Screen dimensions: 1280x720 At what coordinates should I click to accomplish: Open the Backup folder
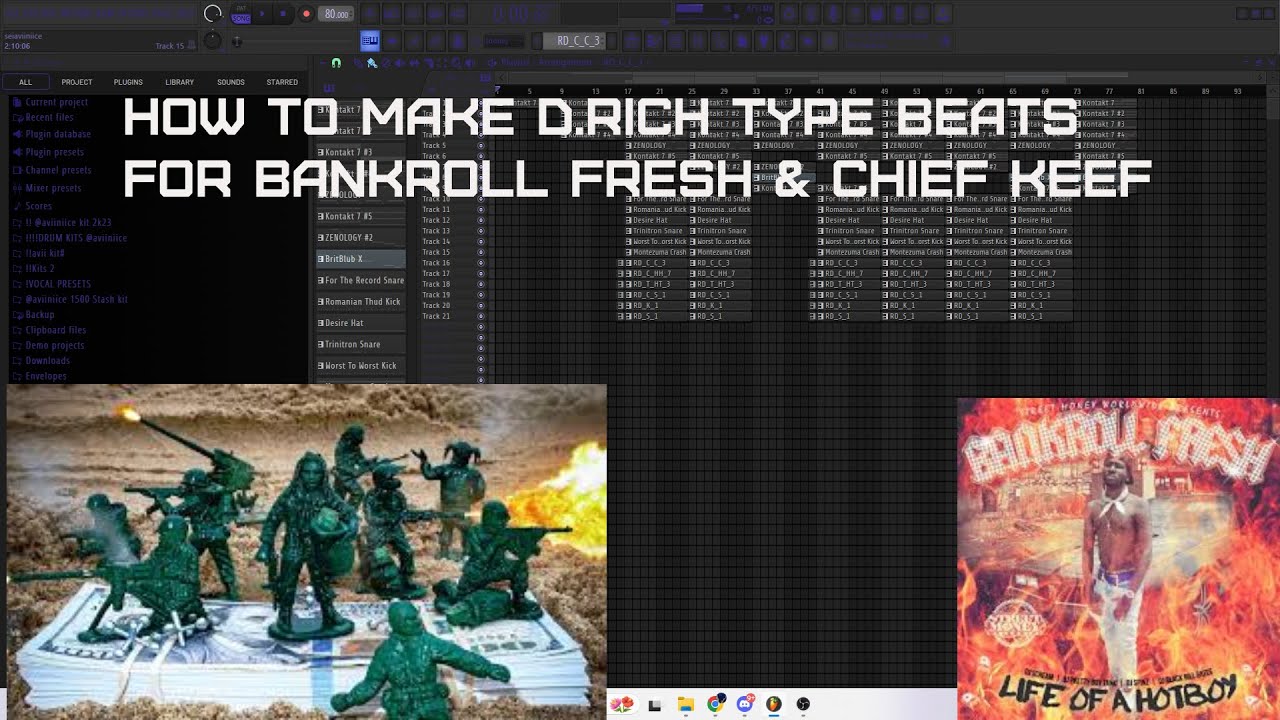click(x=34, y=314)
